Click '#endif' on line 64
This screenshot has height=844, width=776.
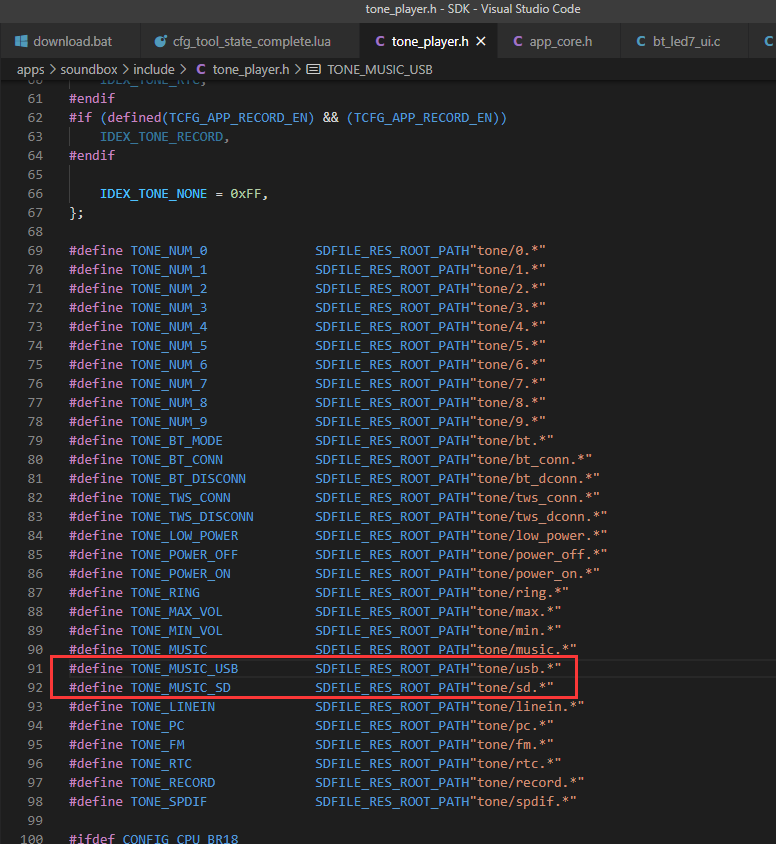click(92, 156)
